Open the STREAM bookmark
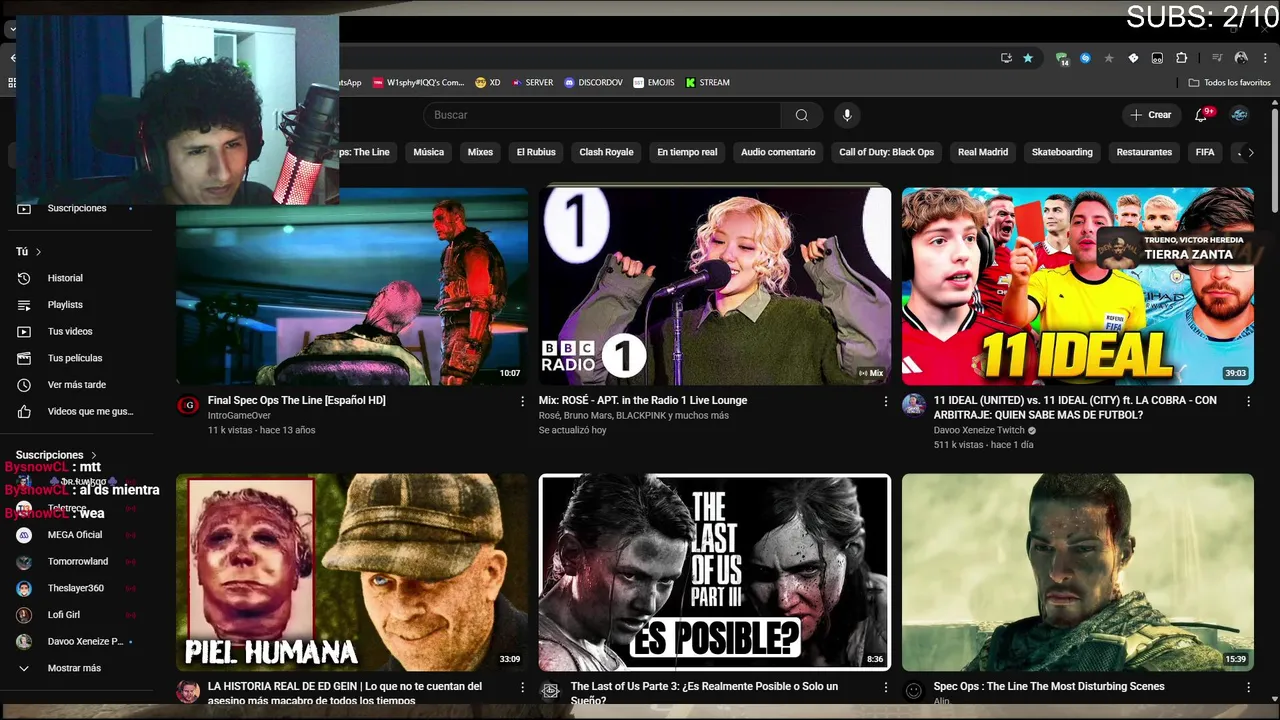 [x=707, y=83]
